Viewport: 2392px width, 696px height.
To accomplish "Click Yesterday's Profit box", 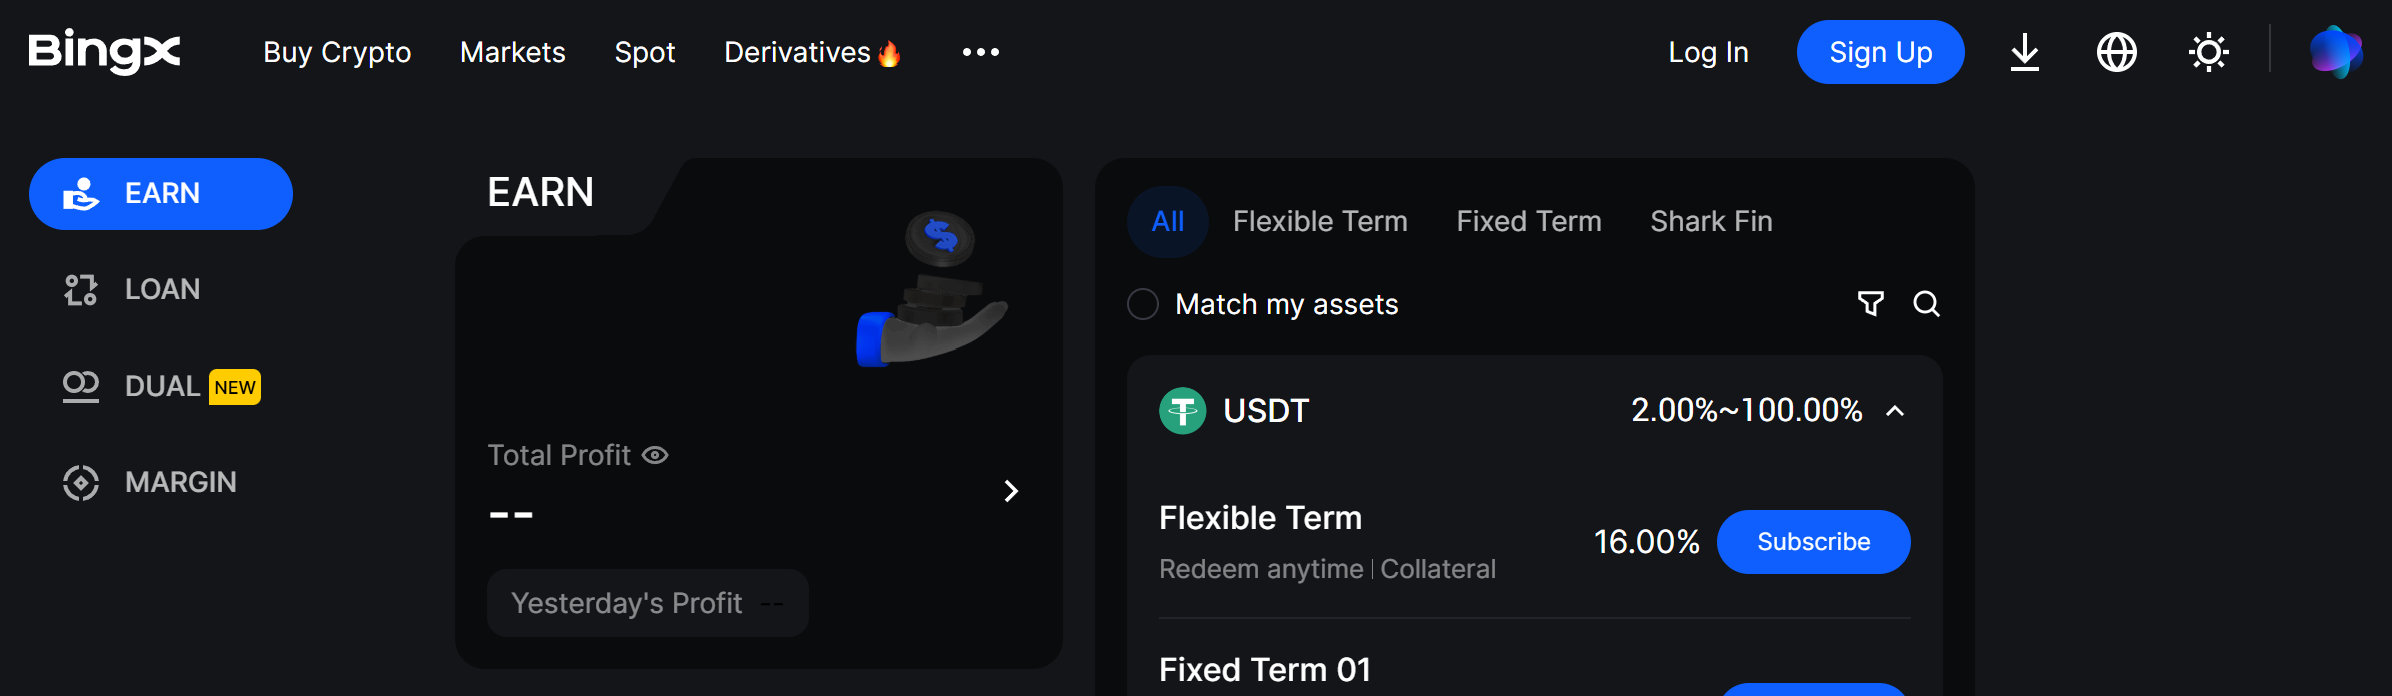I will coord(647,603).
